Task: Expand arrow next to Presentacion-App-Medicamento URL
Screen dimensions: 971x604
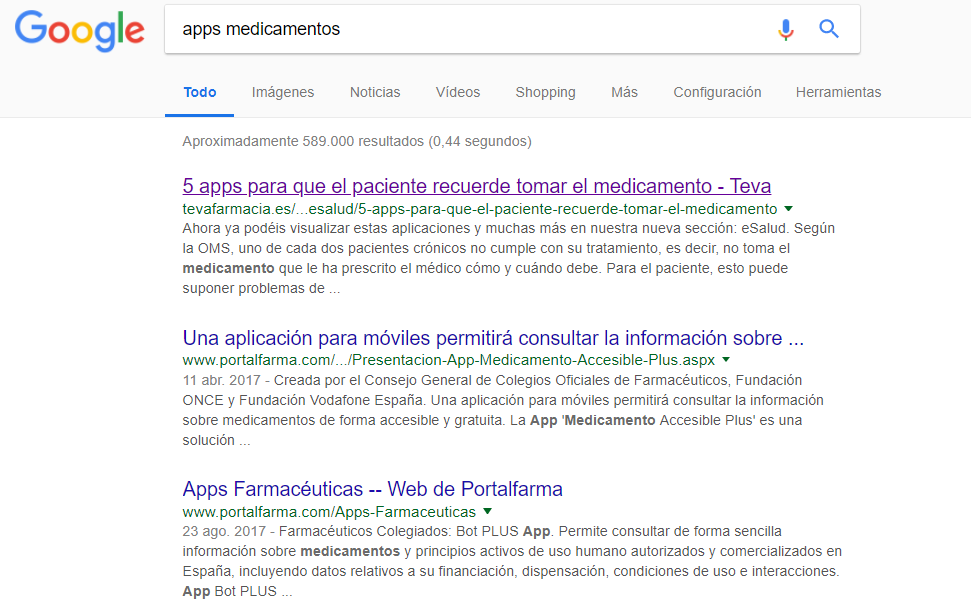Action: [x=726, y=360]
